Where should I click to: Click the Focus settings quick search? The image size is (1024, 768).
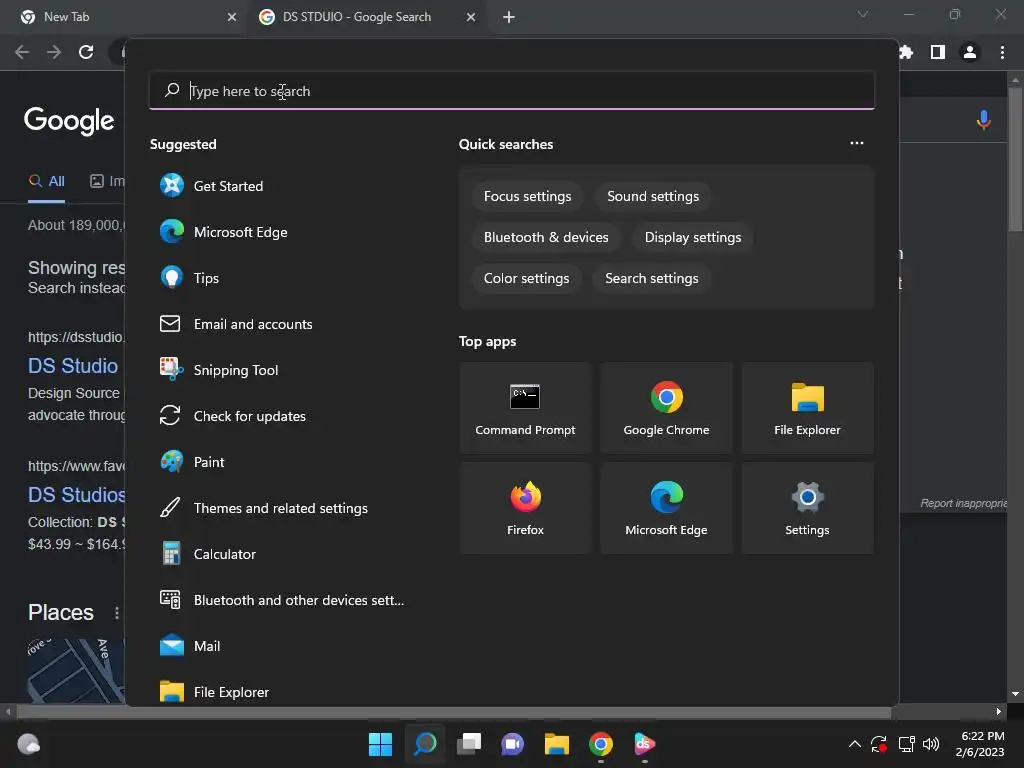pyautogui.click(x=527, y=197)
